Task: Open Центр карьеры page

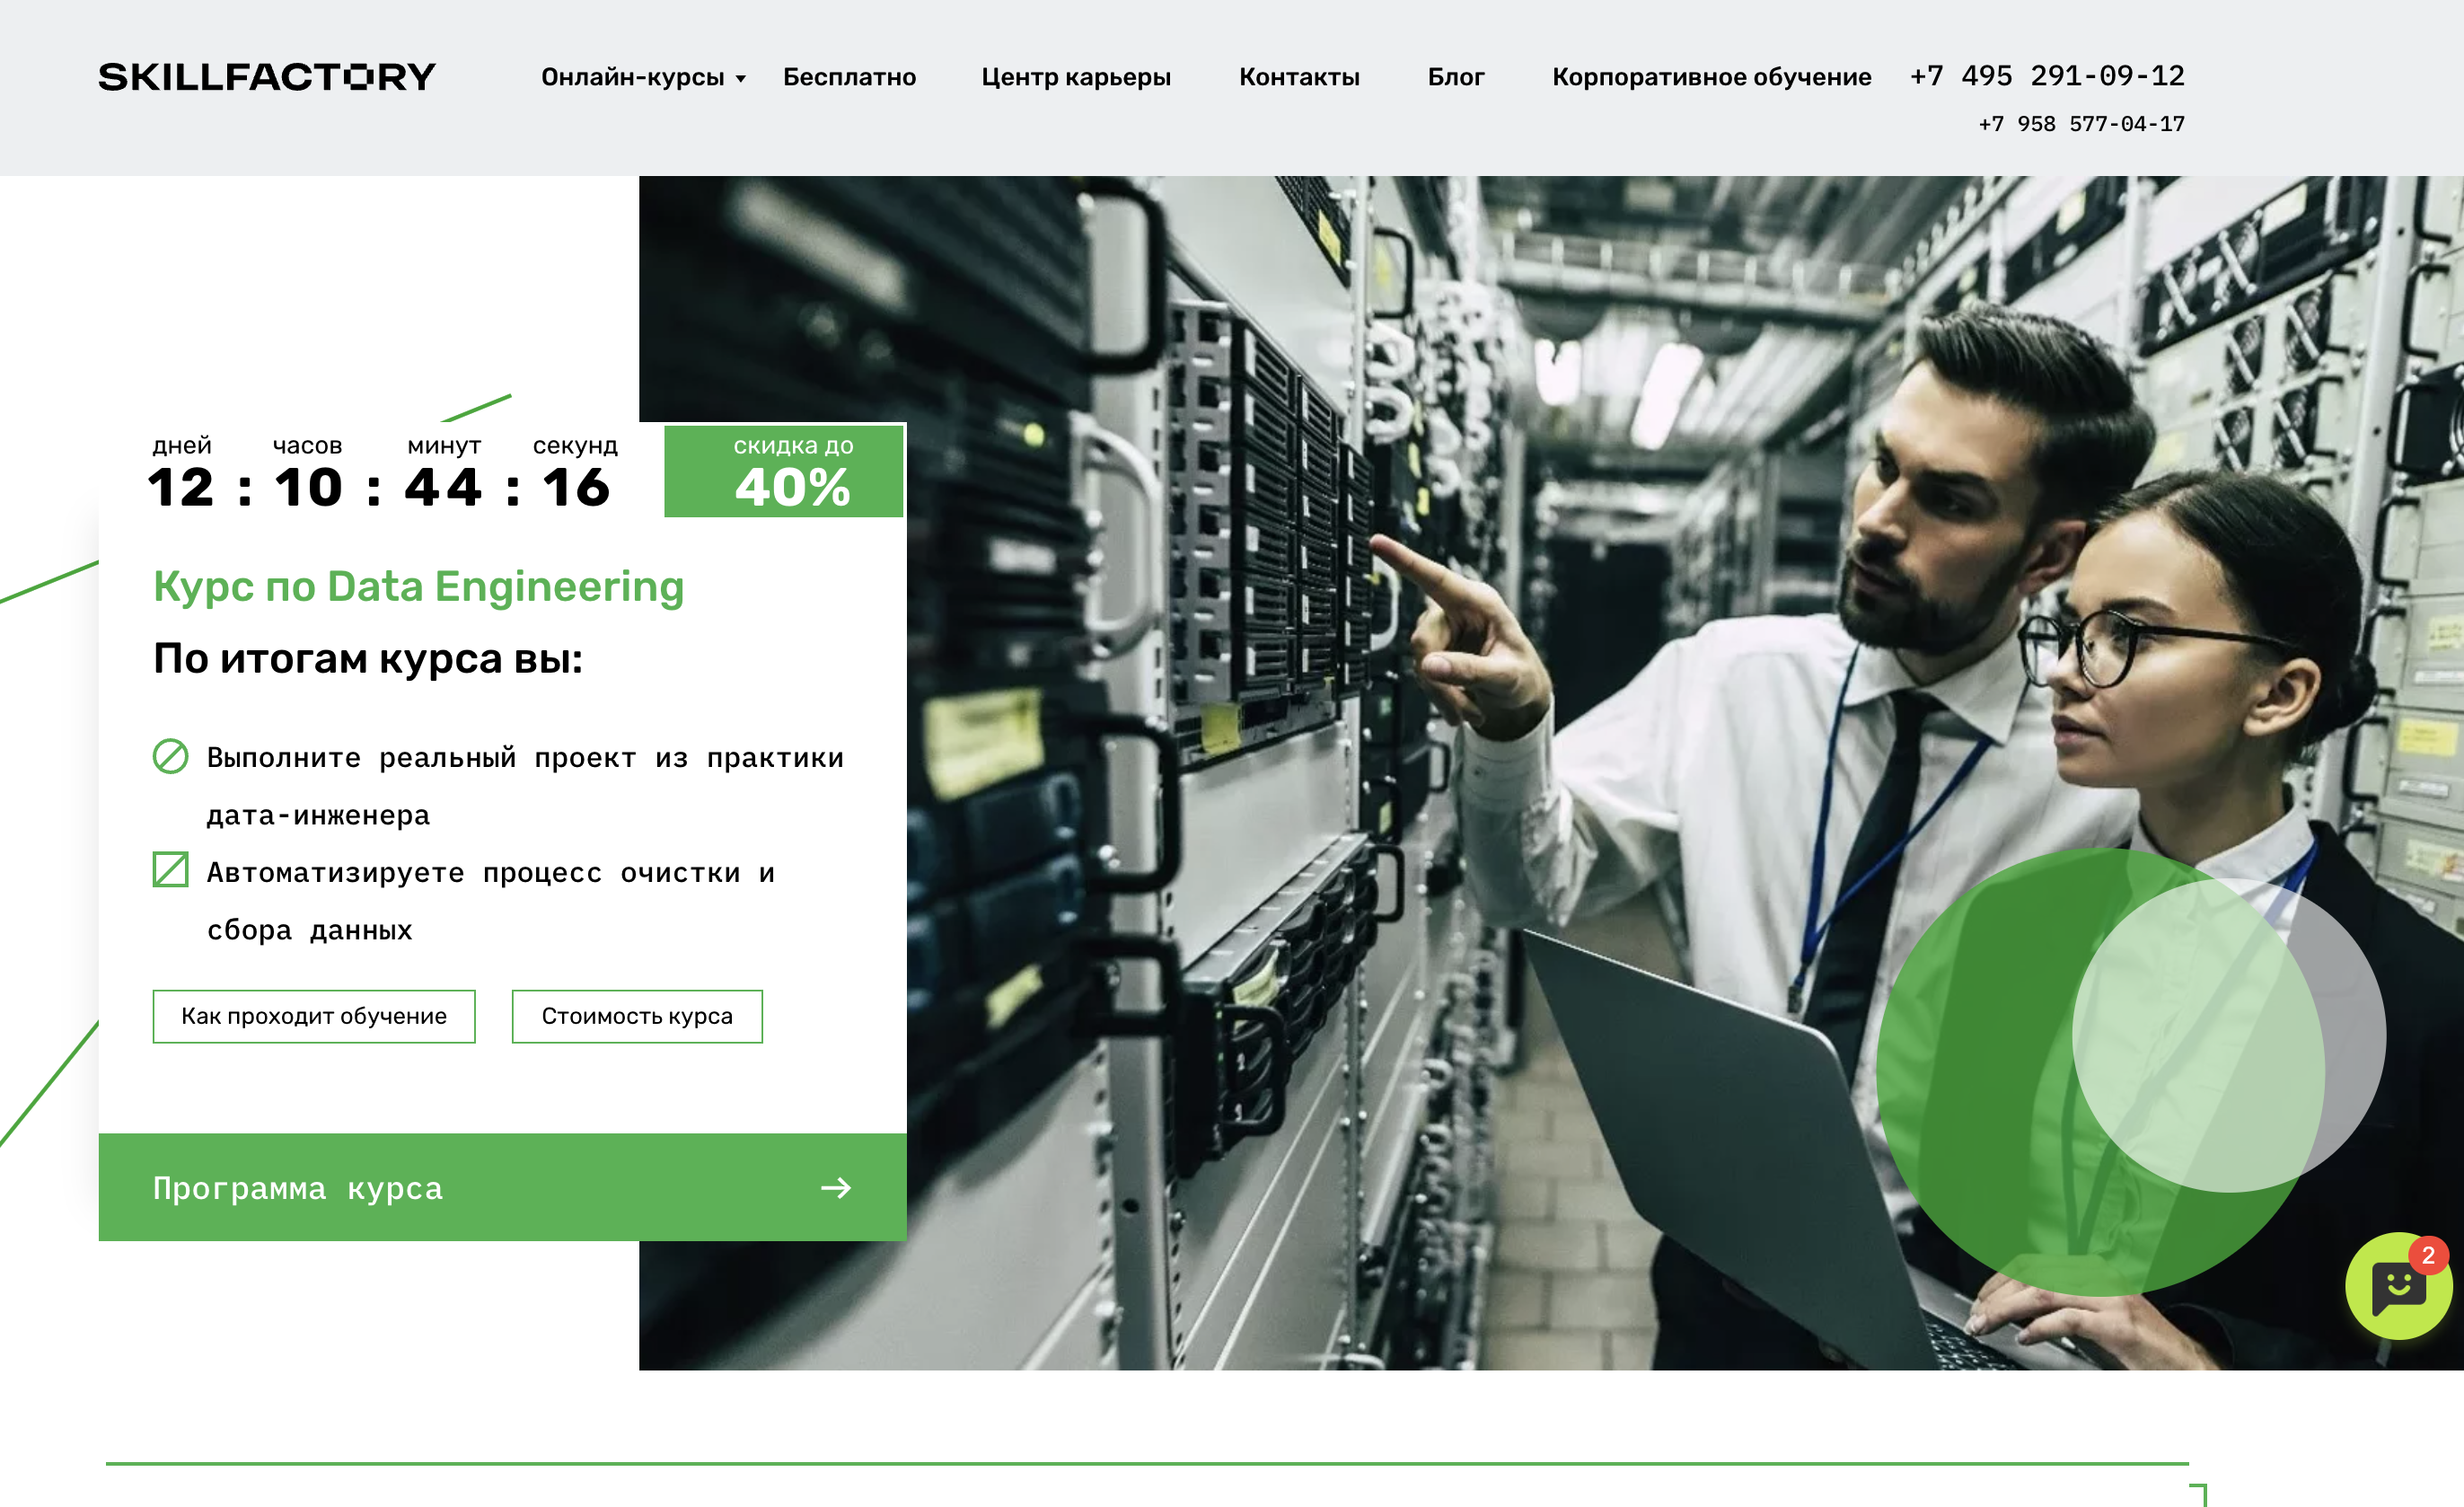Action: [x=1075, y=77]
